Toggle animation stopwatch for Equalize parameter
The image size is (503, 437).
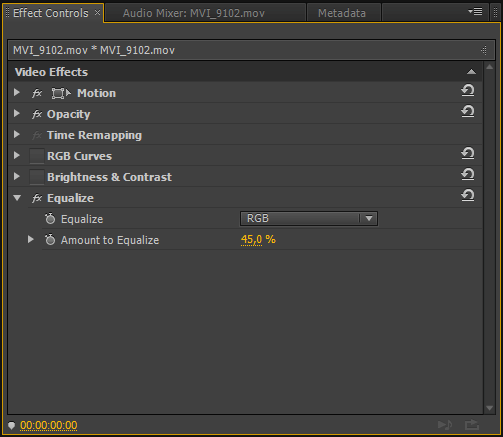tap(50, 218)
